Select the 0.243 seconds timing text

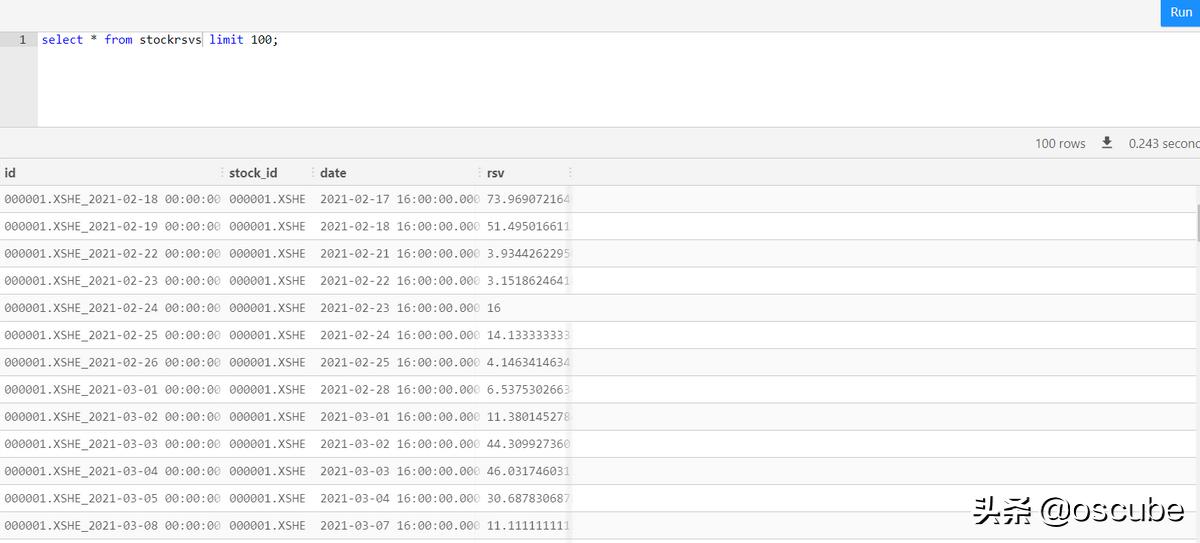(x=1164, y=144)
